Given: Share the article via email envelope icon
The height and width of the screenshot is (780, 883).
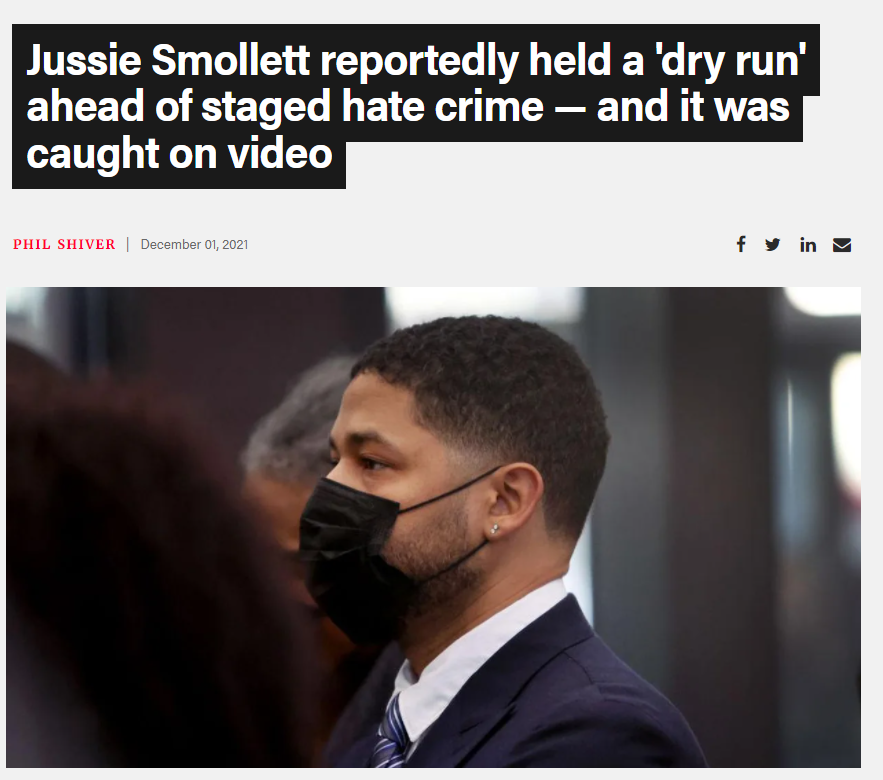Looking at the screenshot, I should pos(842,245).
